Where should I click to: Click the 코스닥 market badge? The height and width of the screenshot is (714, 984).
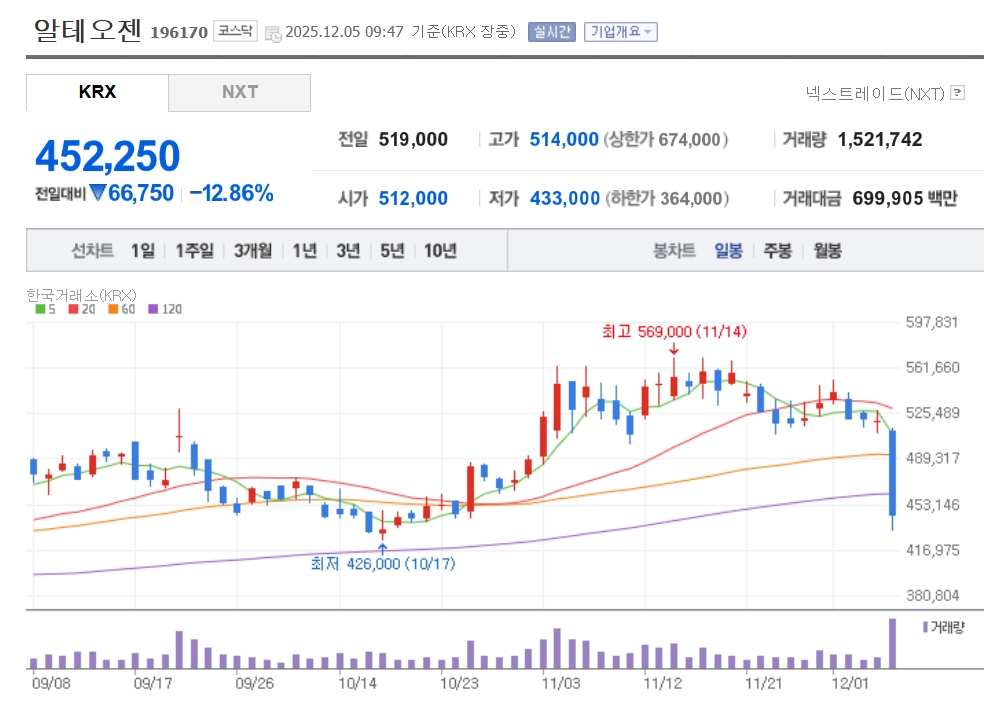tap(234, 31)
